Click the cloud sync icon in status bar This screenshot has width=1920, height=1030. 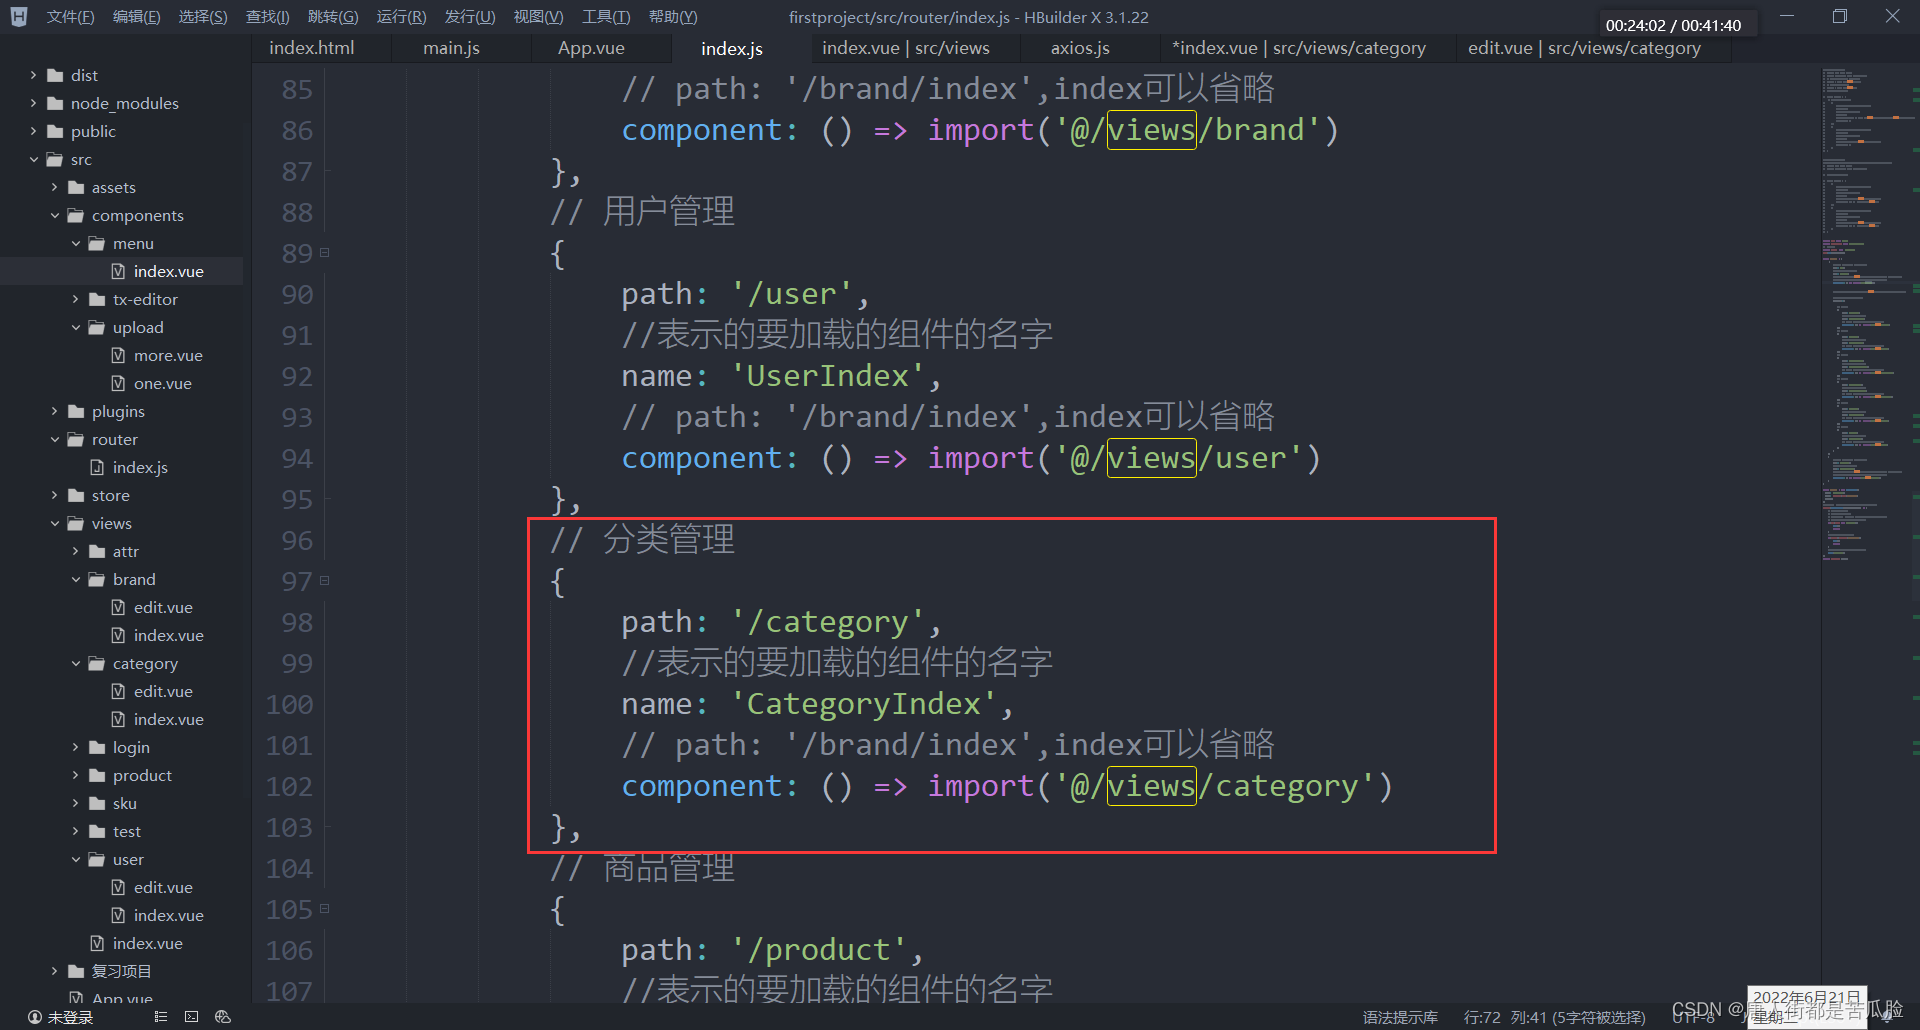pyautogui.click(x=223, y=1017)
